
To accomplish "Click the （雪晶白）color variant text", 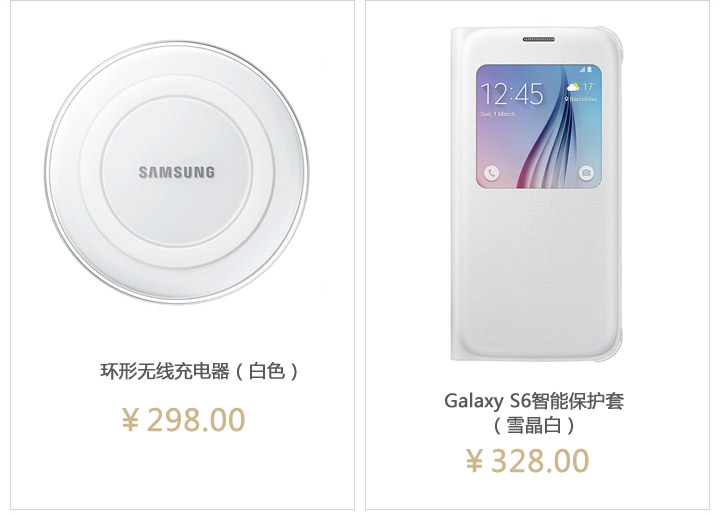I will pos(534,425).
